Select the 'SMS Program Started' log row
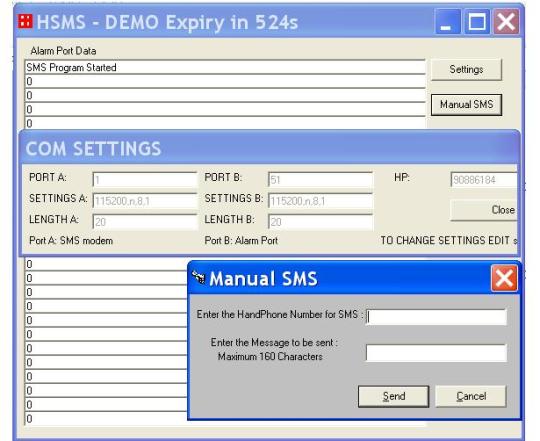The height and width of the screenshot is (441, 540). click(225, 67)
